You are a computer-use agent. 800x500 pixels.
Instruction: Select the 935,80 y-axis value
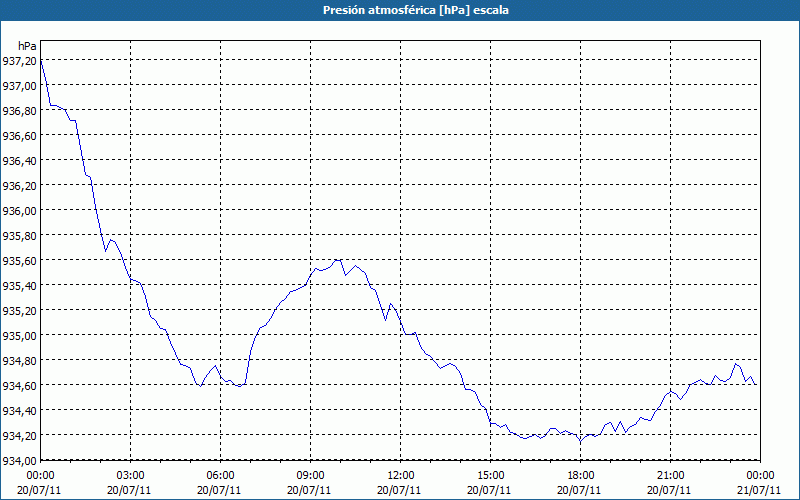click(19, 236)
